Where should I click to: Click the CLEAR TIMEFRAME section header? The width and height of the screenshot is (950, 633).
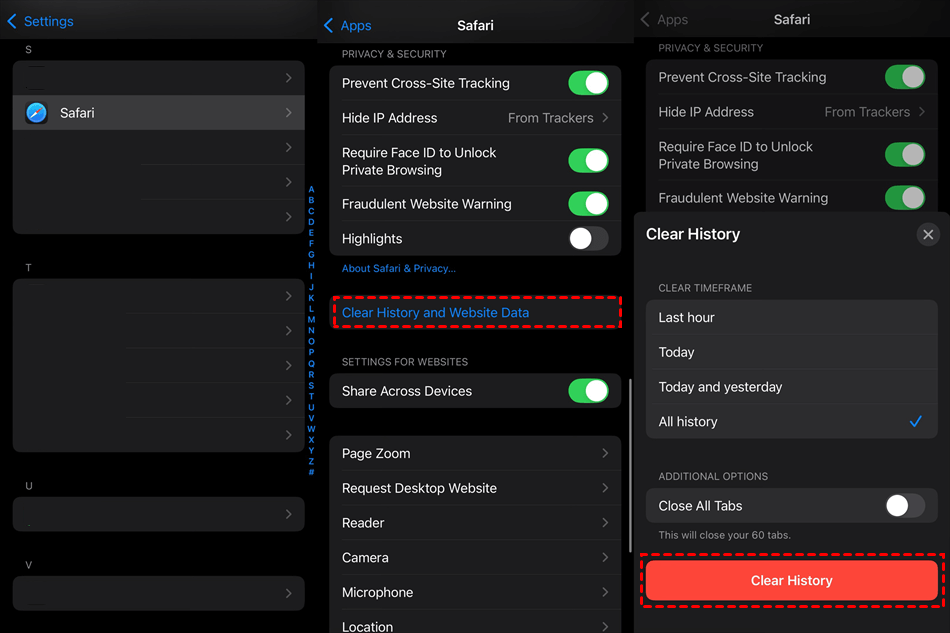[x=705, y=288]
